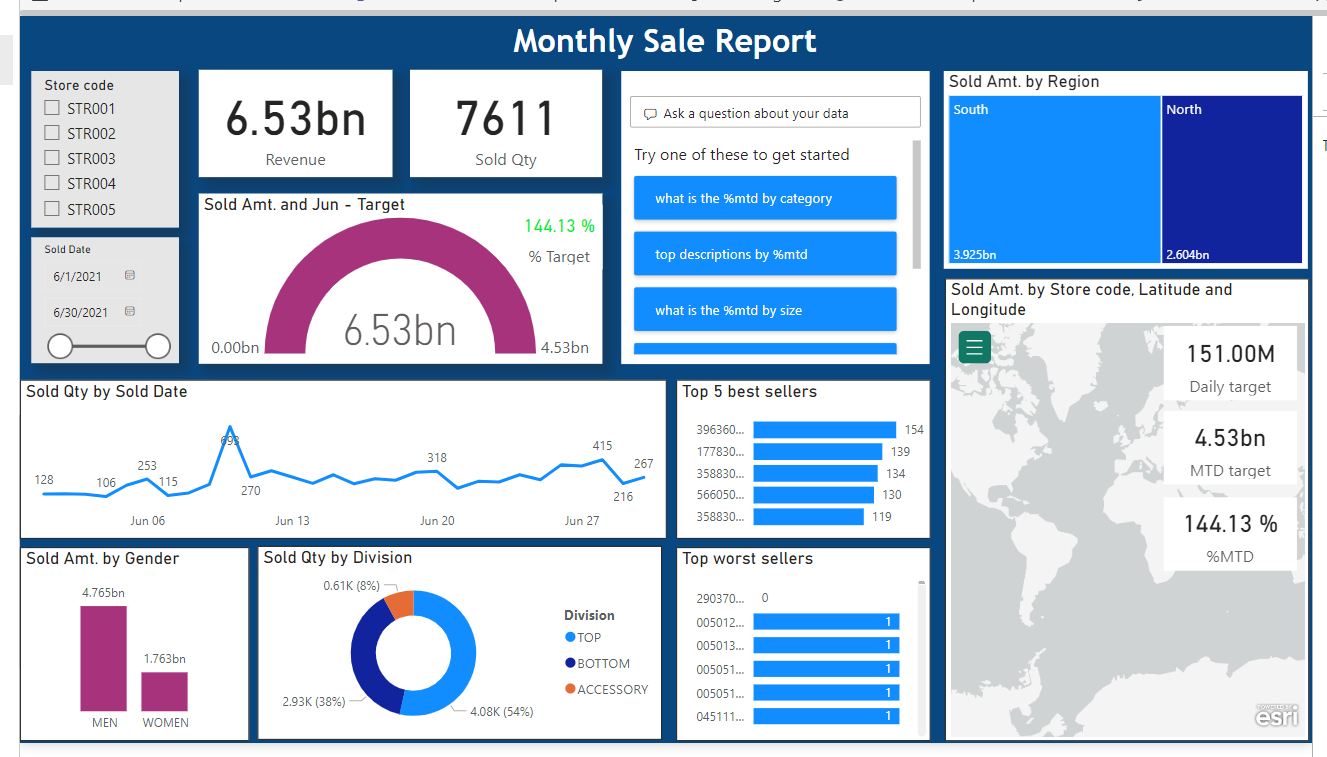Click the esri logo on the map
Image resolution: width=1327 pixels, height=757 pixels.
click(1277, 715)
